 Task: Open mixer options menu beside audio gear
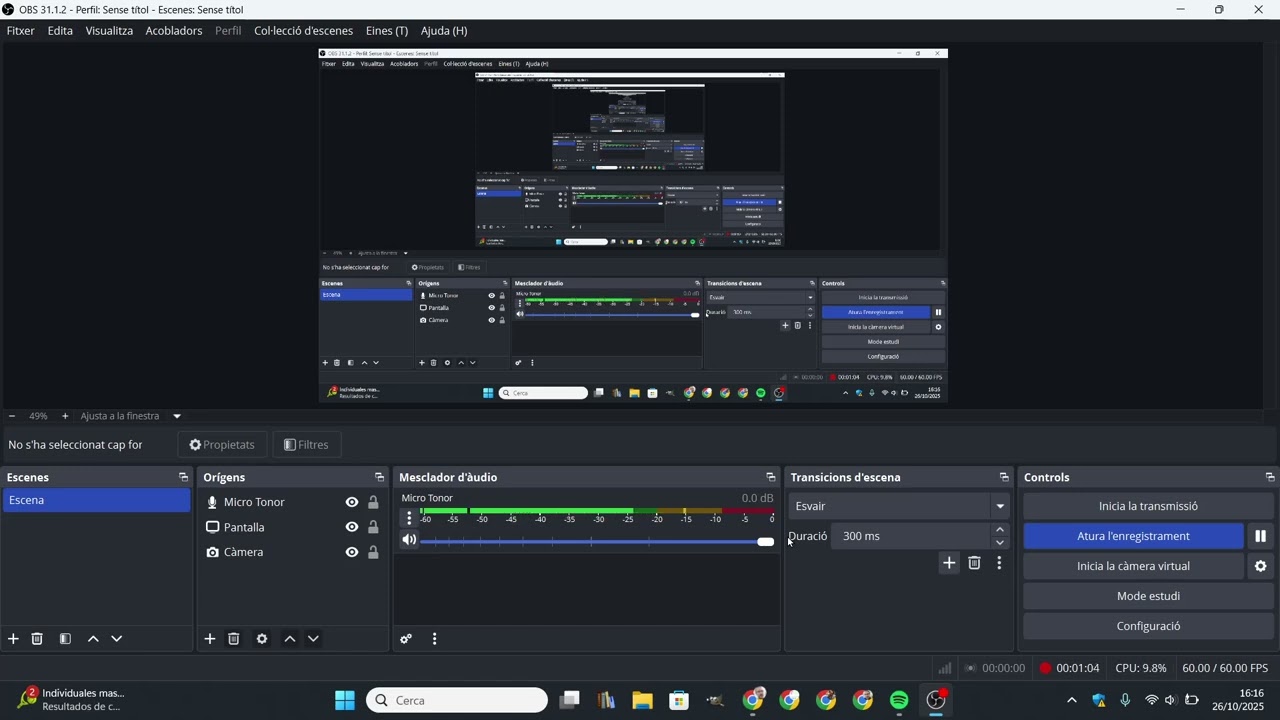coord(434,639)
